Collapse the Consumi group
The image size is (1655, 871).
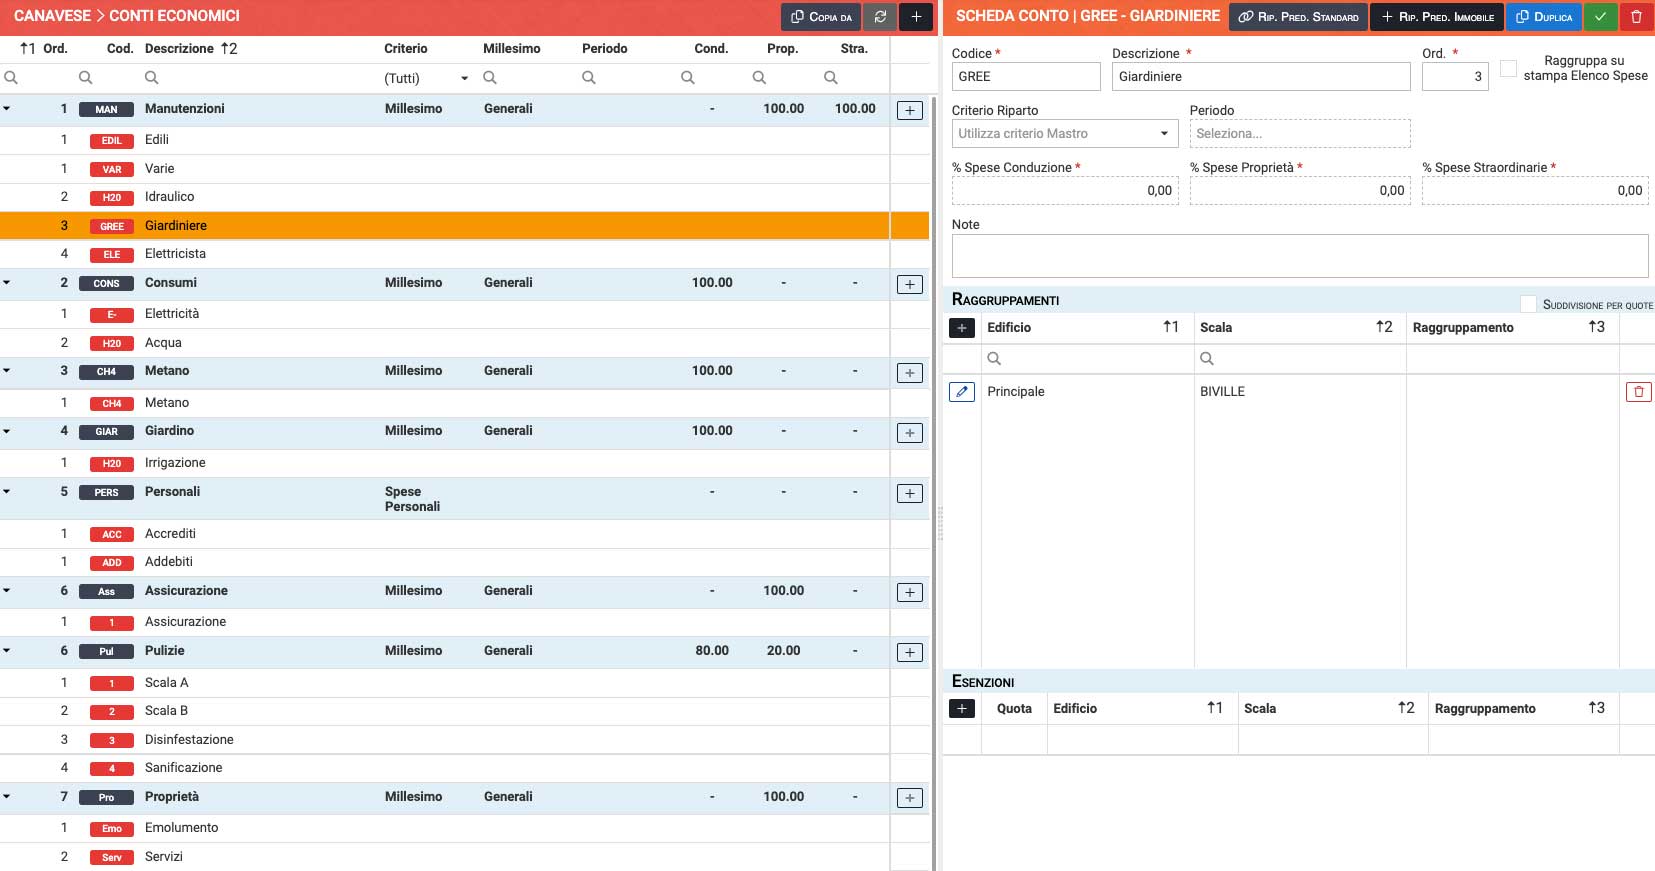pyautogui.click(x=7, y=283)
